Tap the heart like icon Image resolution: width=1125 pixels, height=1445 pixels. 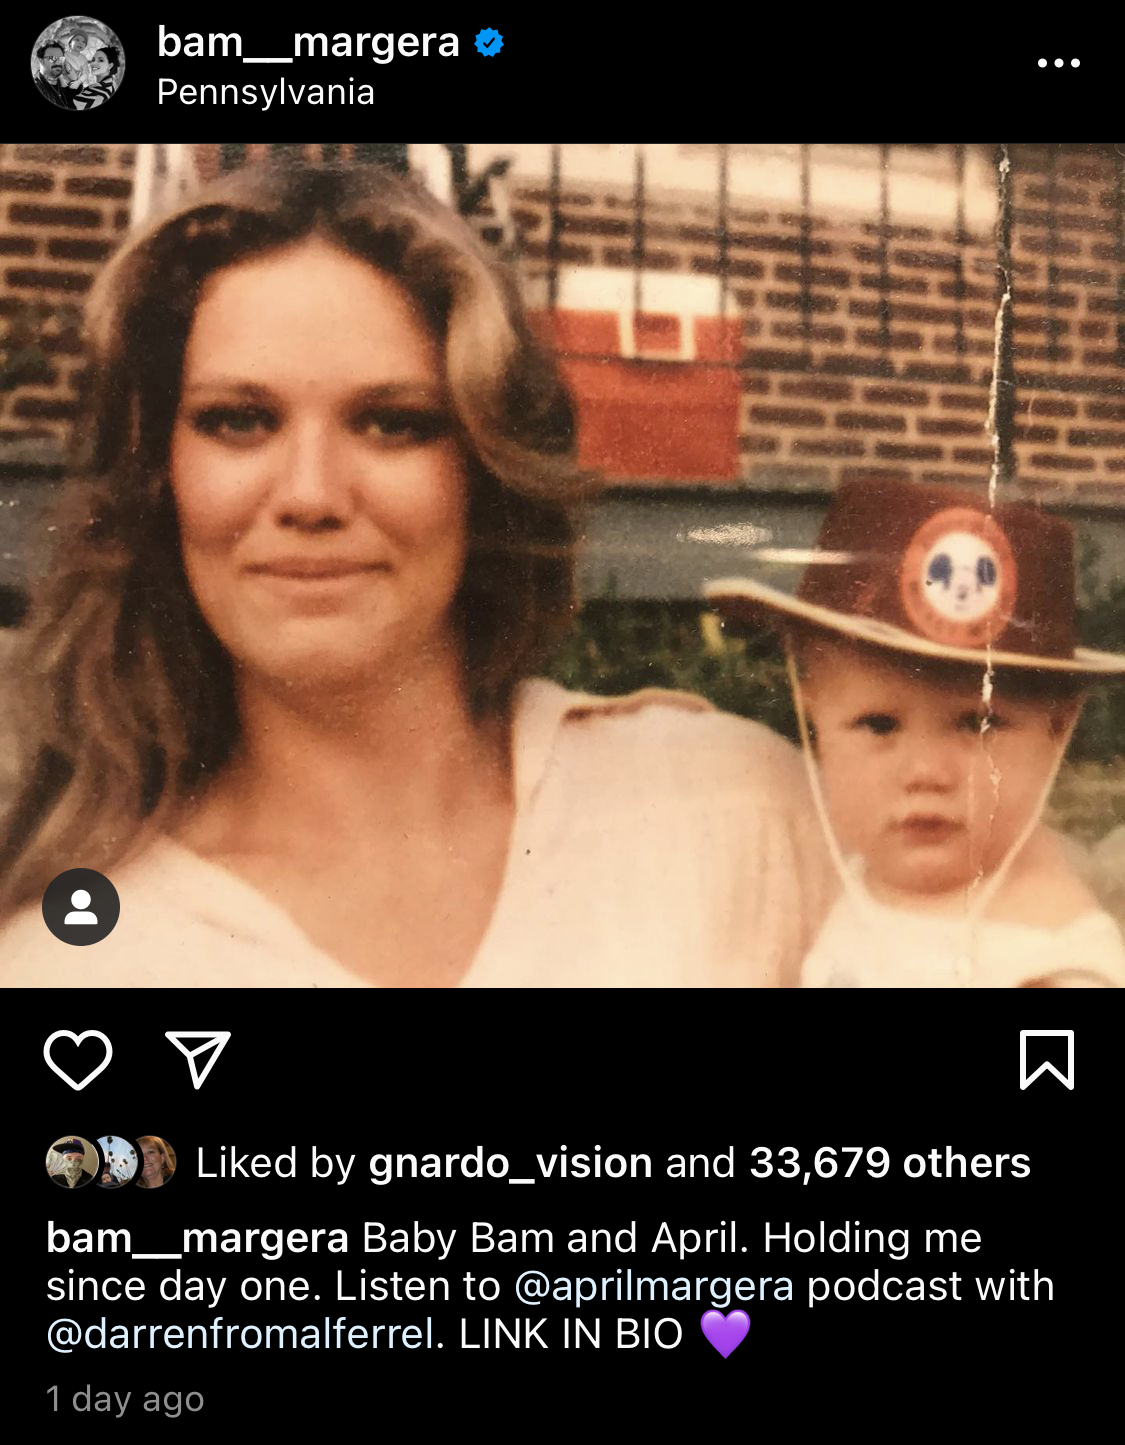pos(78,1059)
